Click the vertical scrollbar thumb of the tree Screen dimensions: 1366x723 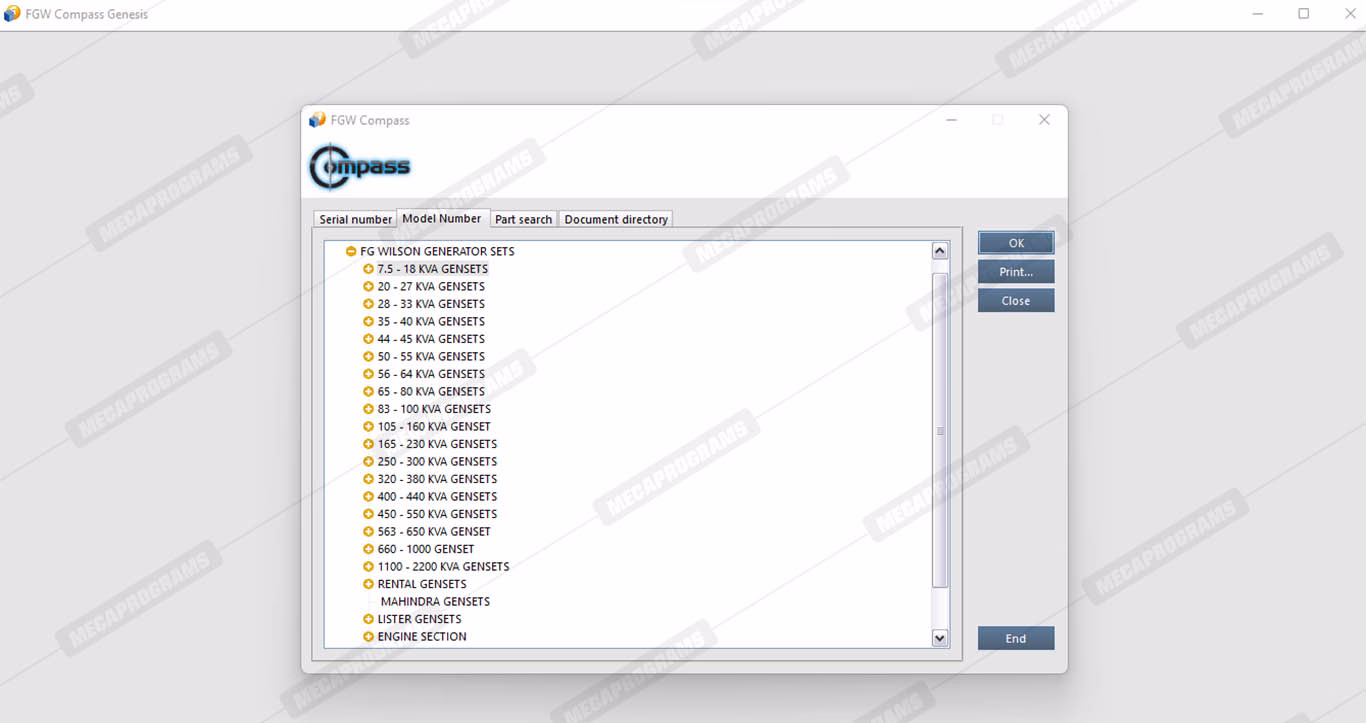pyautogui.click(x=940, y=430)
